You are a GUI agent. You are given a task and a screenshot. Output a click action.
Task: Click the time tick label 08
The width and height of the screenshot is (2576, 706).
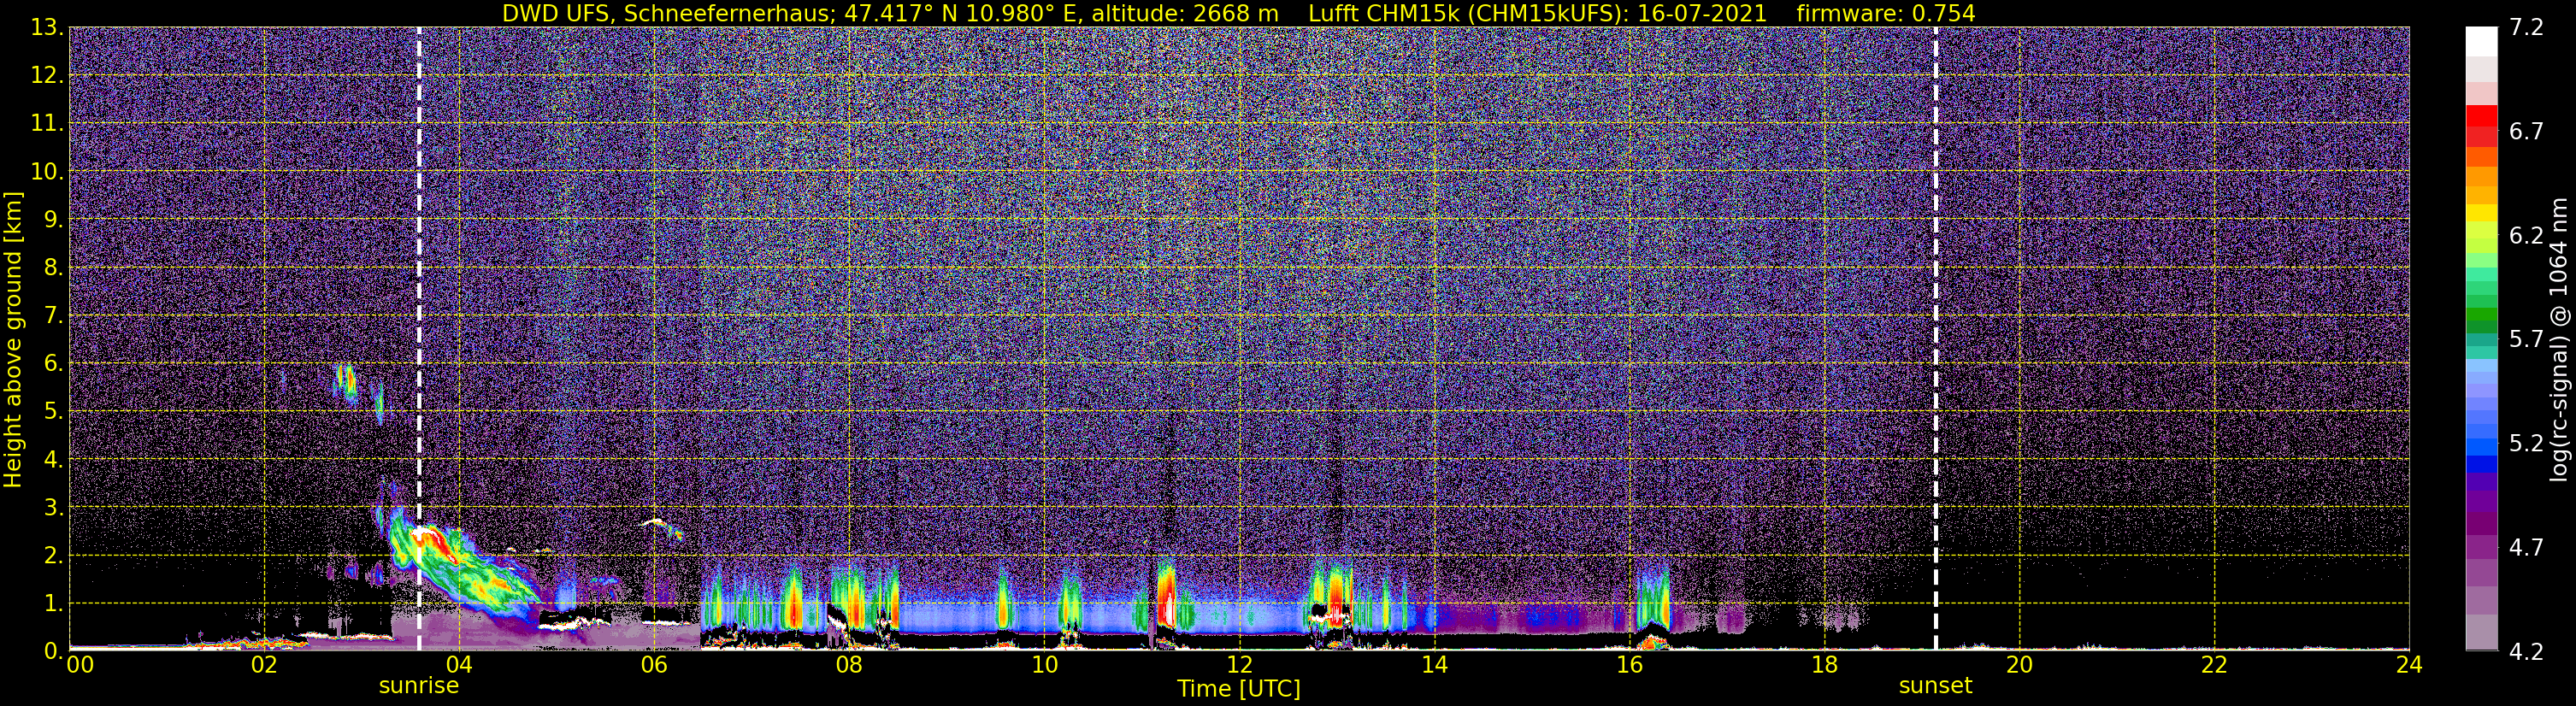[x=849, y=666]
